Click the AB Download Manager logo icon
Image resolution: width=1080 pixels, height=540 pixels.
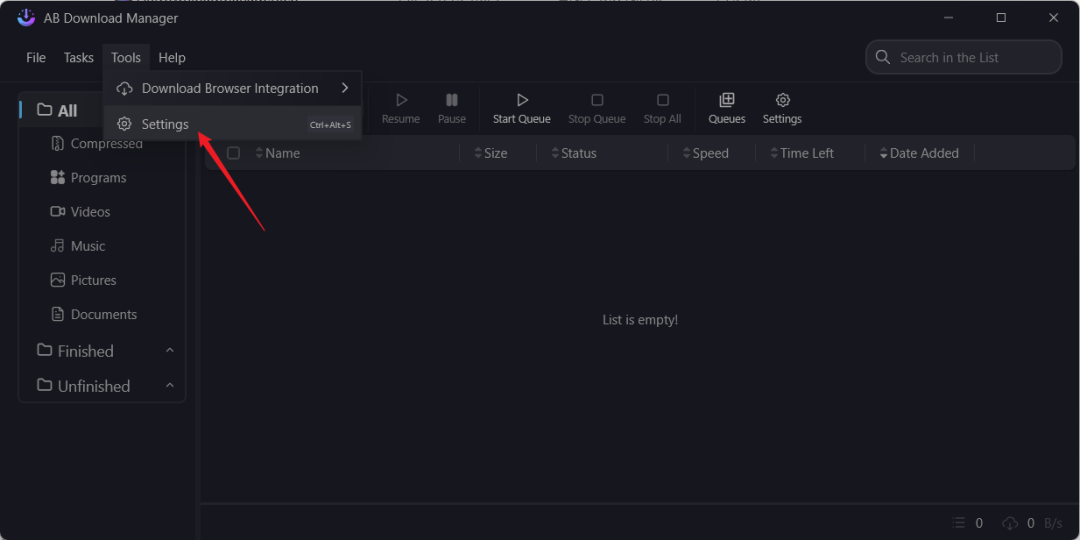pyautogui.click(x=26, y=18)
